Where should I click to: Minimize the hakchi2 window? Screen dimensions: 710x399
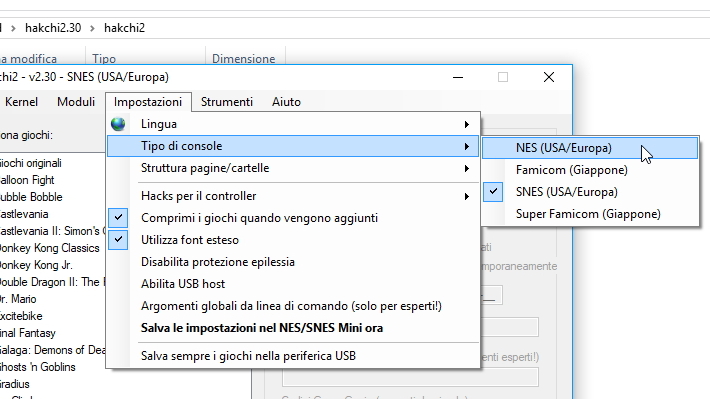[x=458, y=77]
